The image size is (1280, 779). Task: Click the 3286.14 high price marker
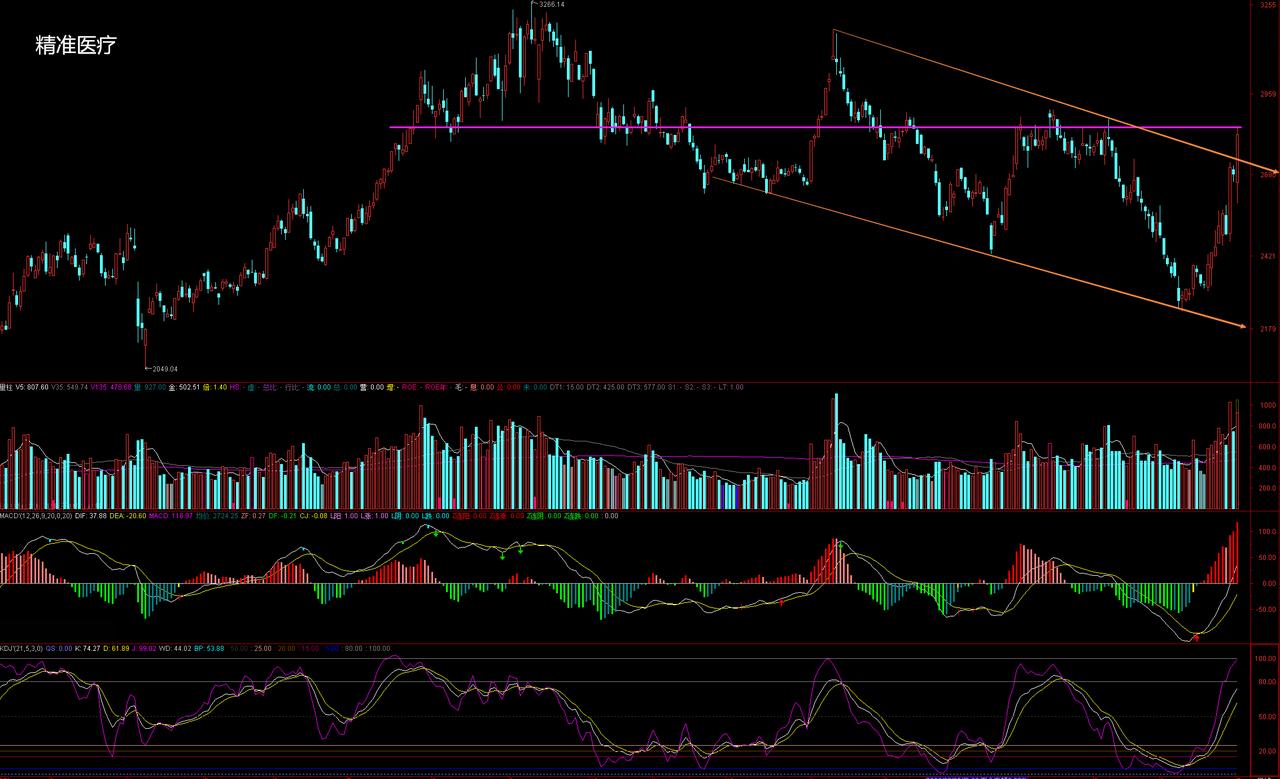(x=551, y=5)
